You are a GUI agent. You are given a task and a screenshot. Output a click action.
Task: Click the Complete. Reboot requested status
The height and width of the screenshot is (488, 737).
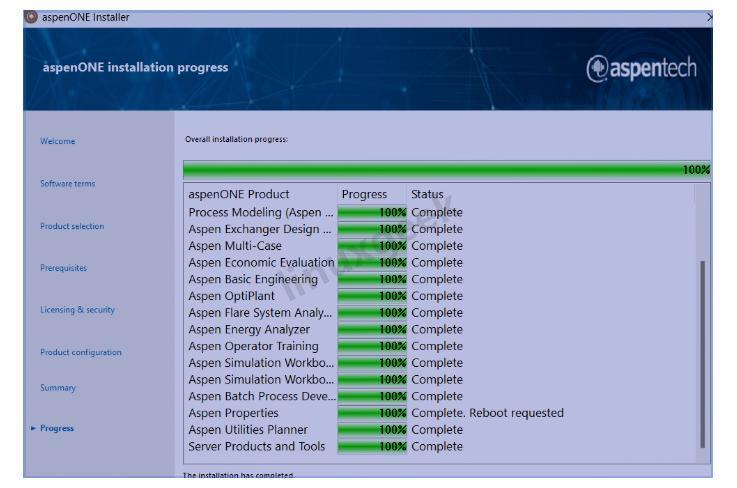(x=487, y=413)
